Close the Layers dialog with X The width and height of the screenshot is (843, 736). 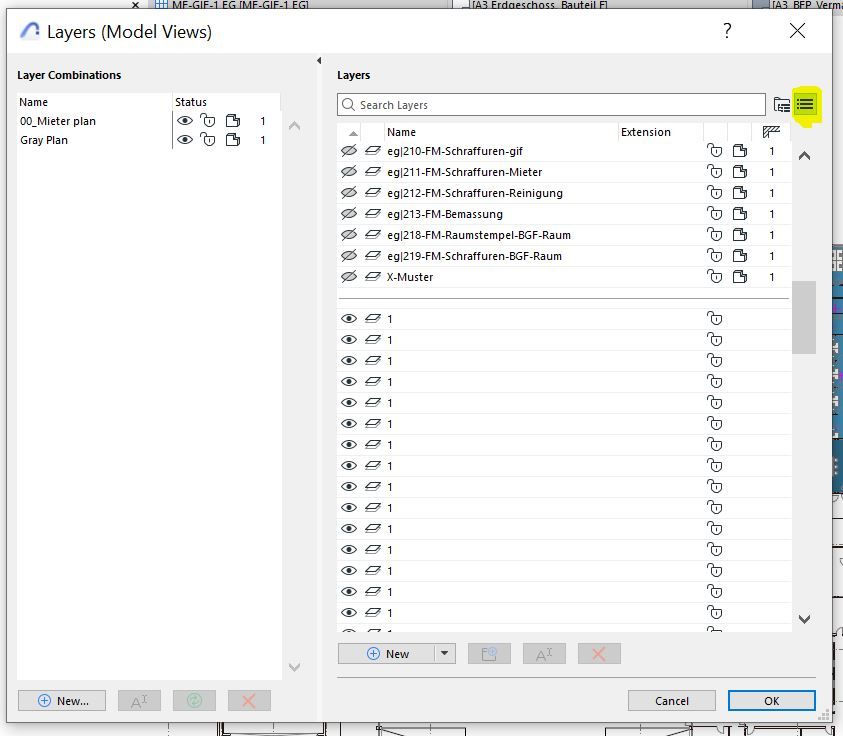(797, 31)
